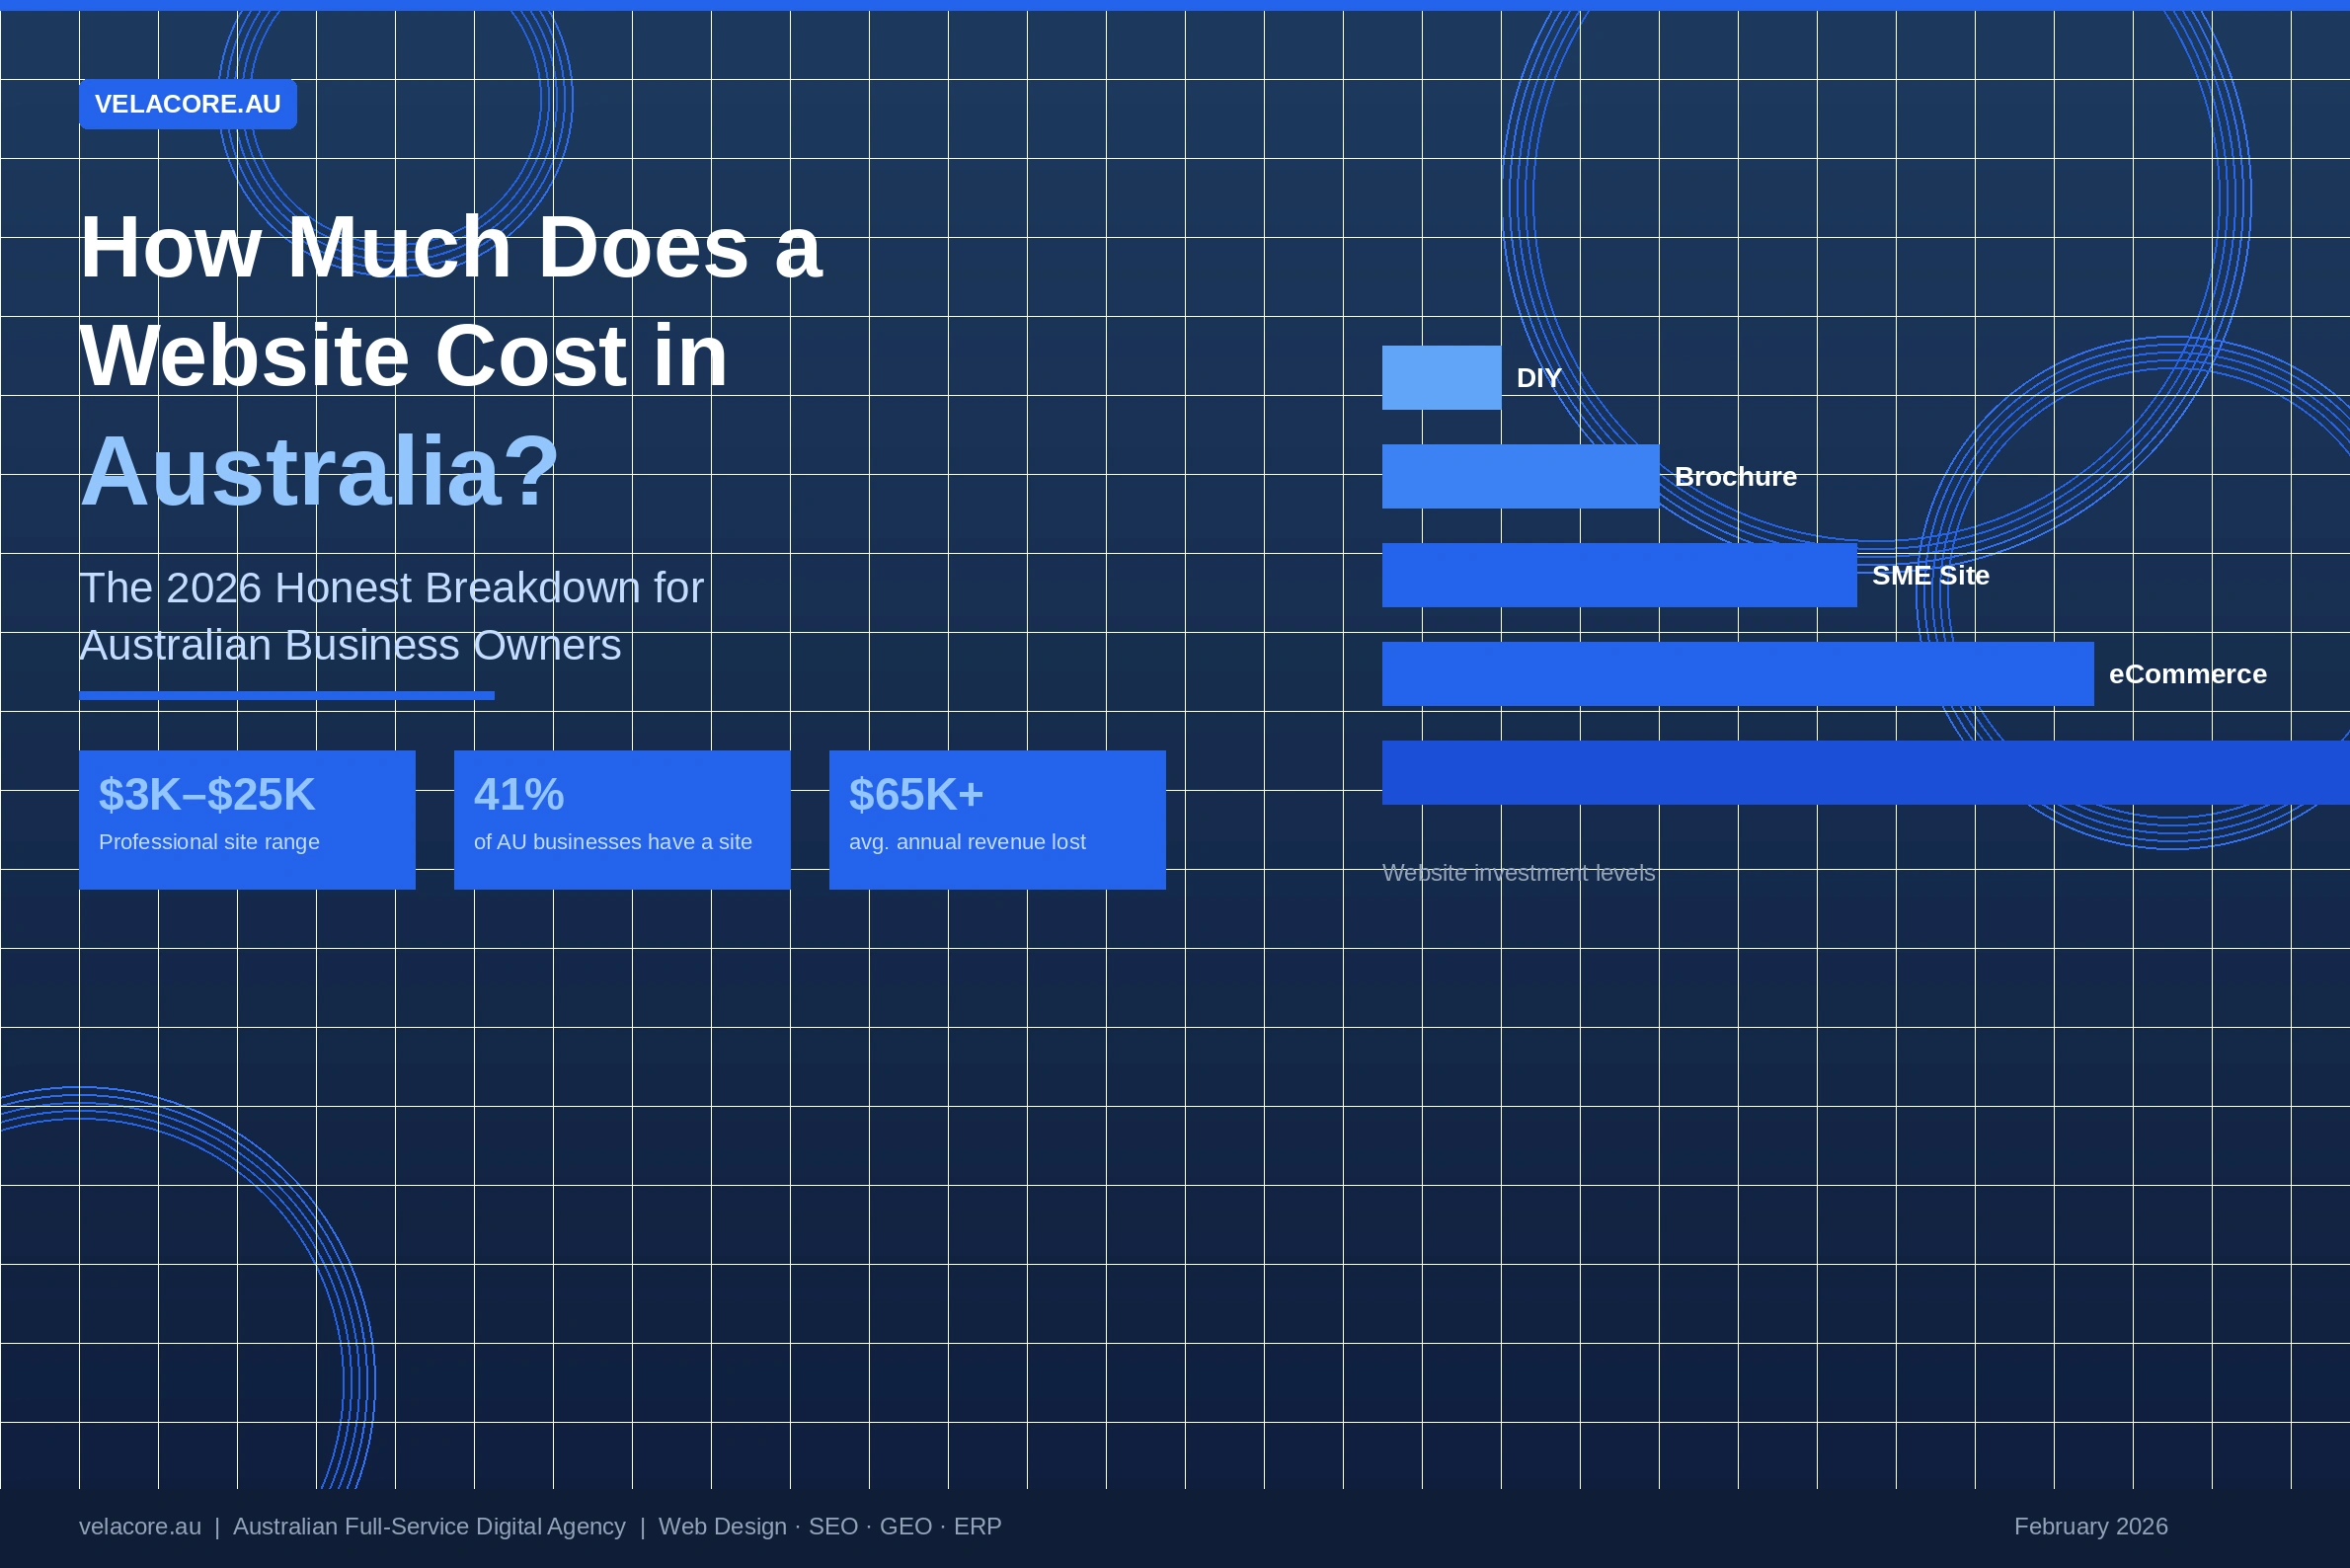
Task: Click the SME Site chart bar
Action: point(1619,575)
